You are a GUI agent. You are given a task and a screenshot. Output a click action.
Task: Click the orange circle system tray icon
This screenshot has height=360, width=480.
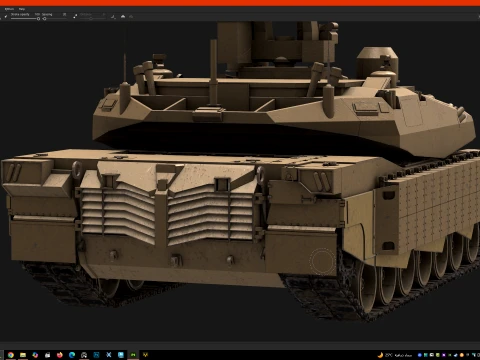click(x=462, y=355)
